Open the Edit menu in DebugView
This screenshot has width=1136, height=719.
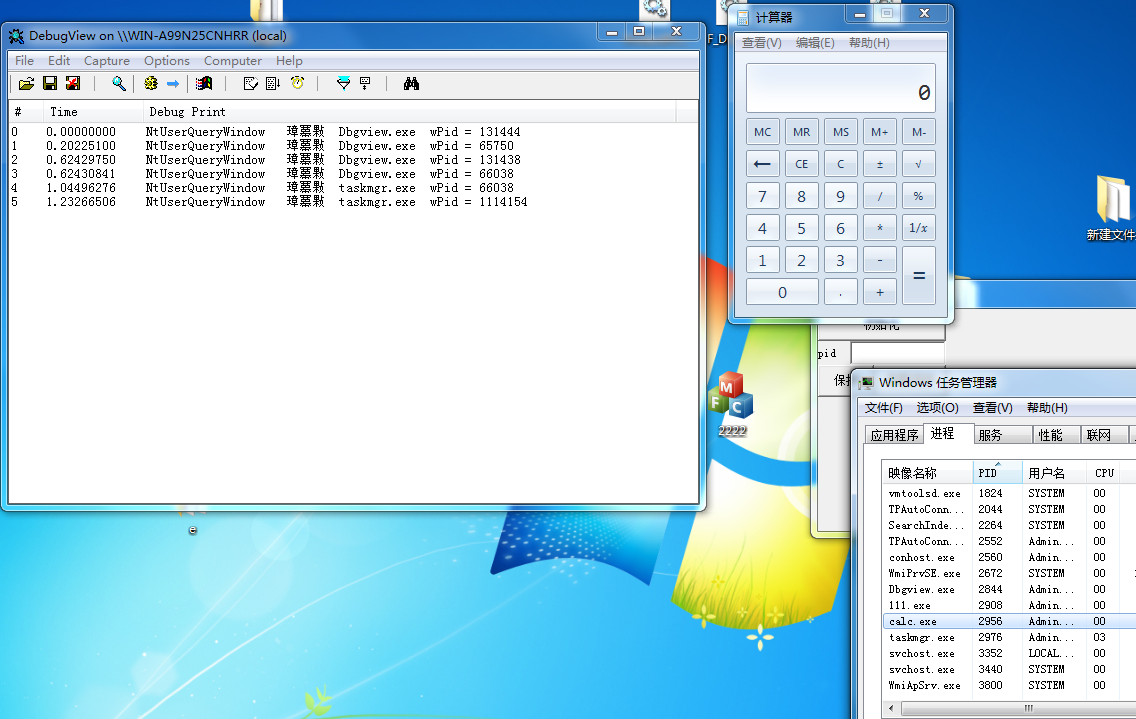click(x=59, y=61)
